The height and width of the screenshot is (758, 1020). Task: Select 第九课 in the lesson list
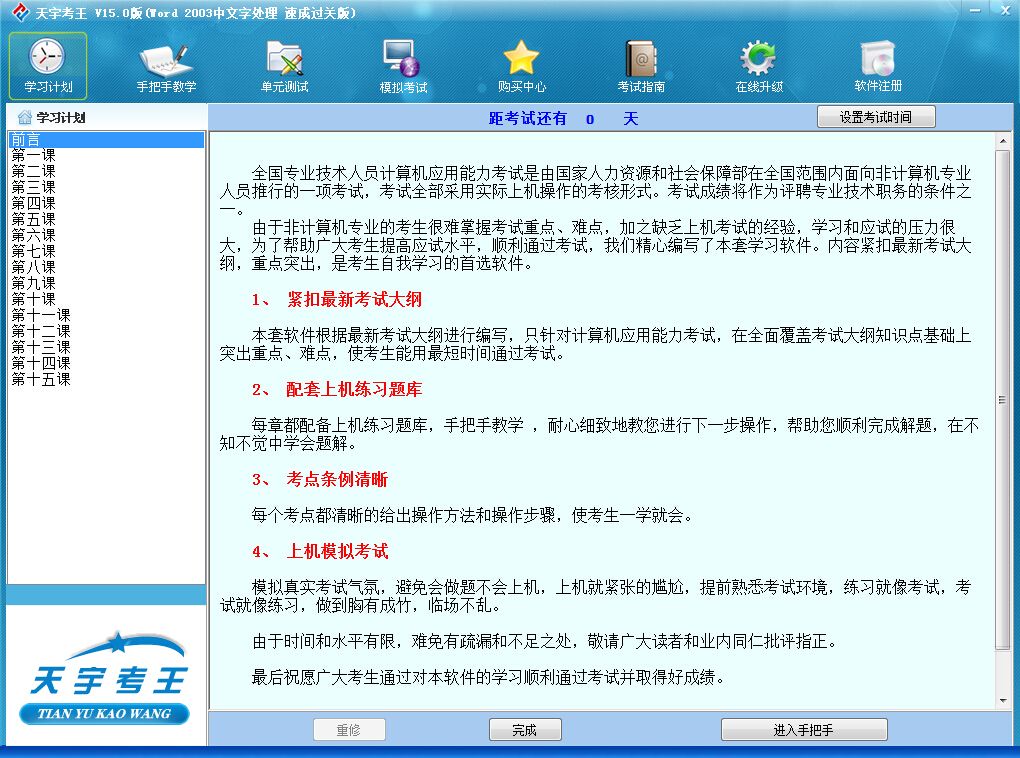106,283
